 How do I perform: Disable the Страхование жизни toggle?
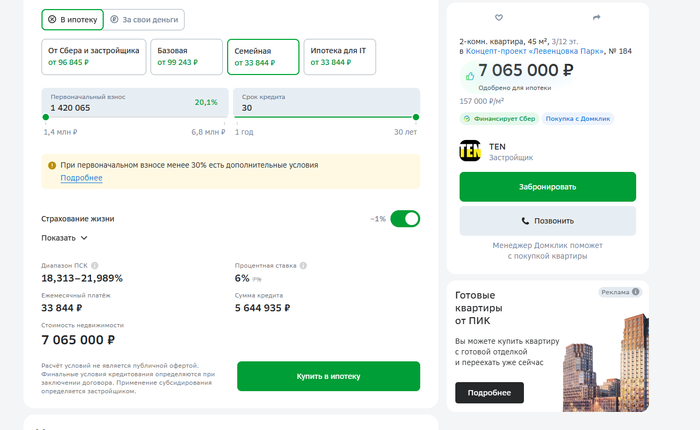(404, 218)
